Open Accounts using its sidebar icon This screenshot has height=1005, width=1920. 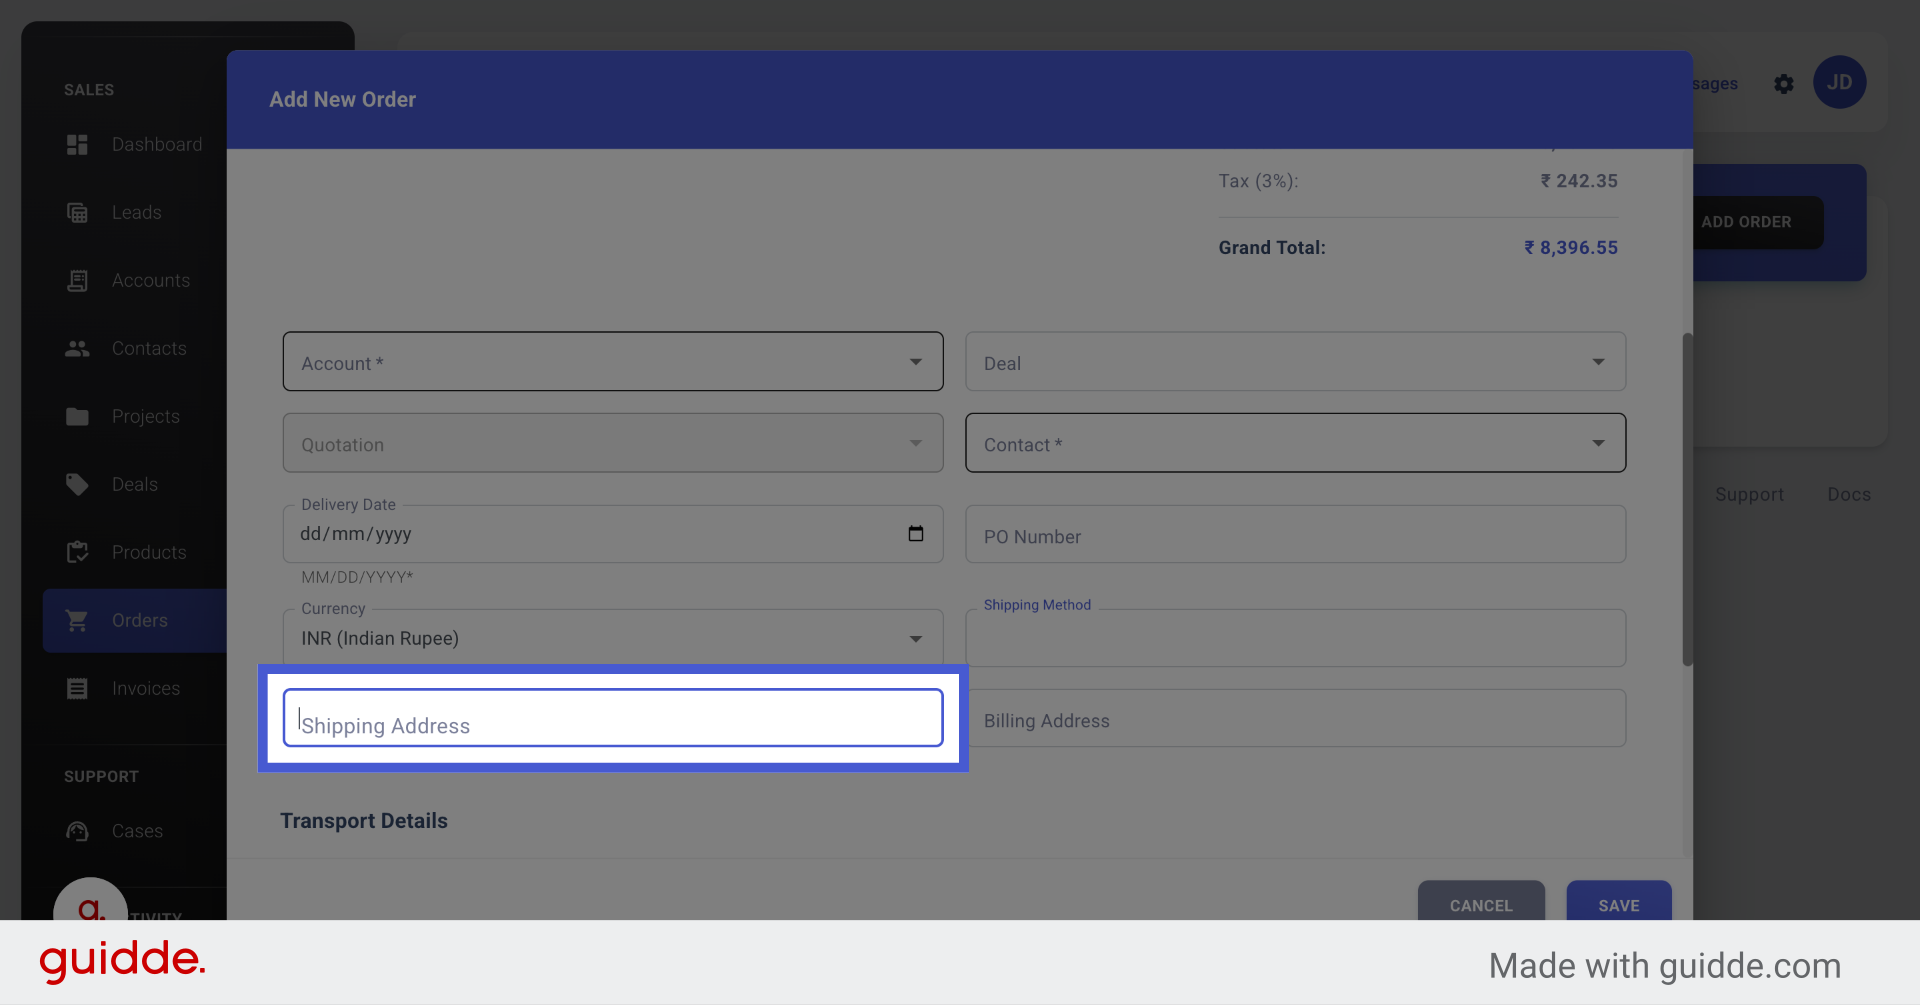pyautogui.click(x=77, y=280)
